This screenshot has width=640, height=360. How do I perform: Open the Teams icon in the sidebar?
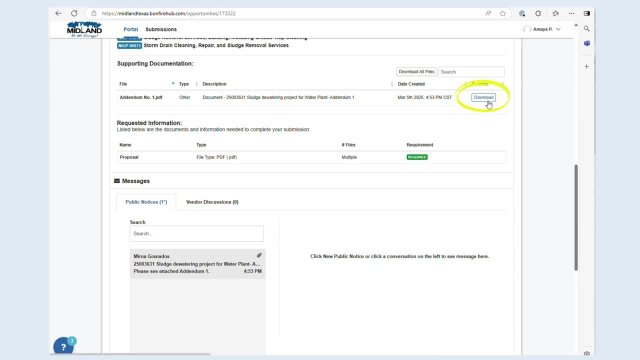[587, 43]
